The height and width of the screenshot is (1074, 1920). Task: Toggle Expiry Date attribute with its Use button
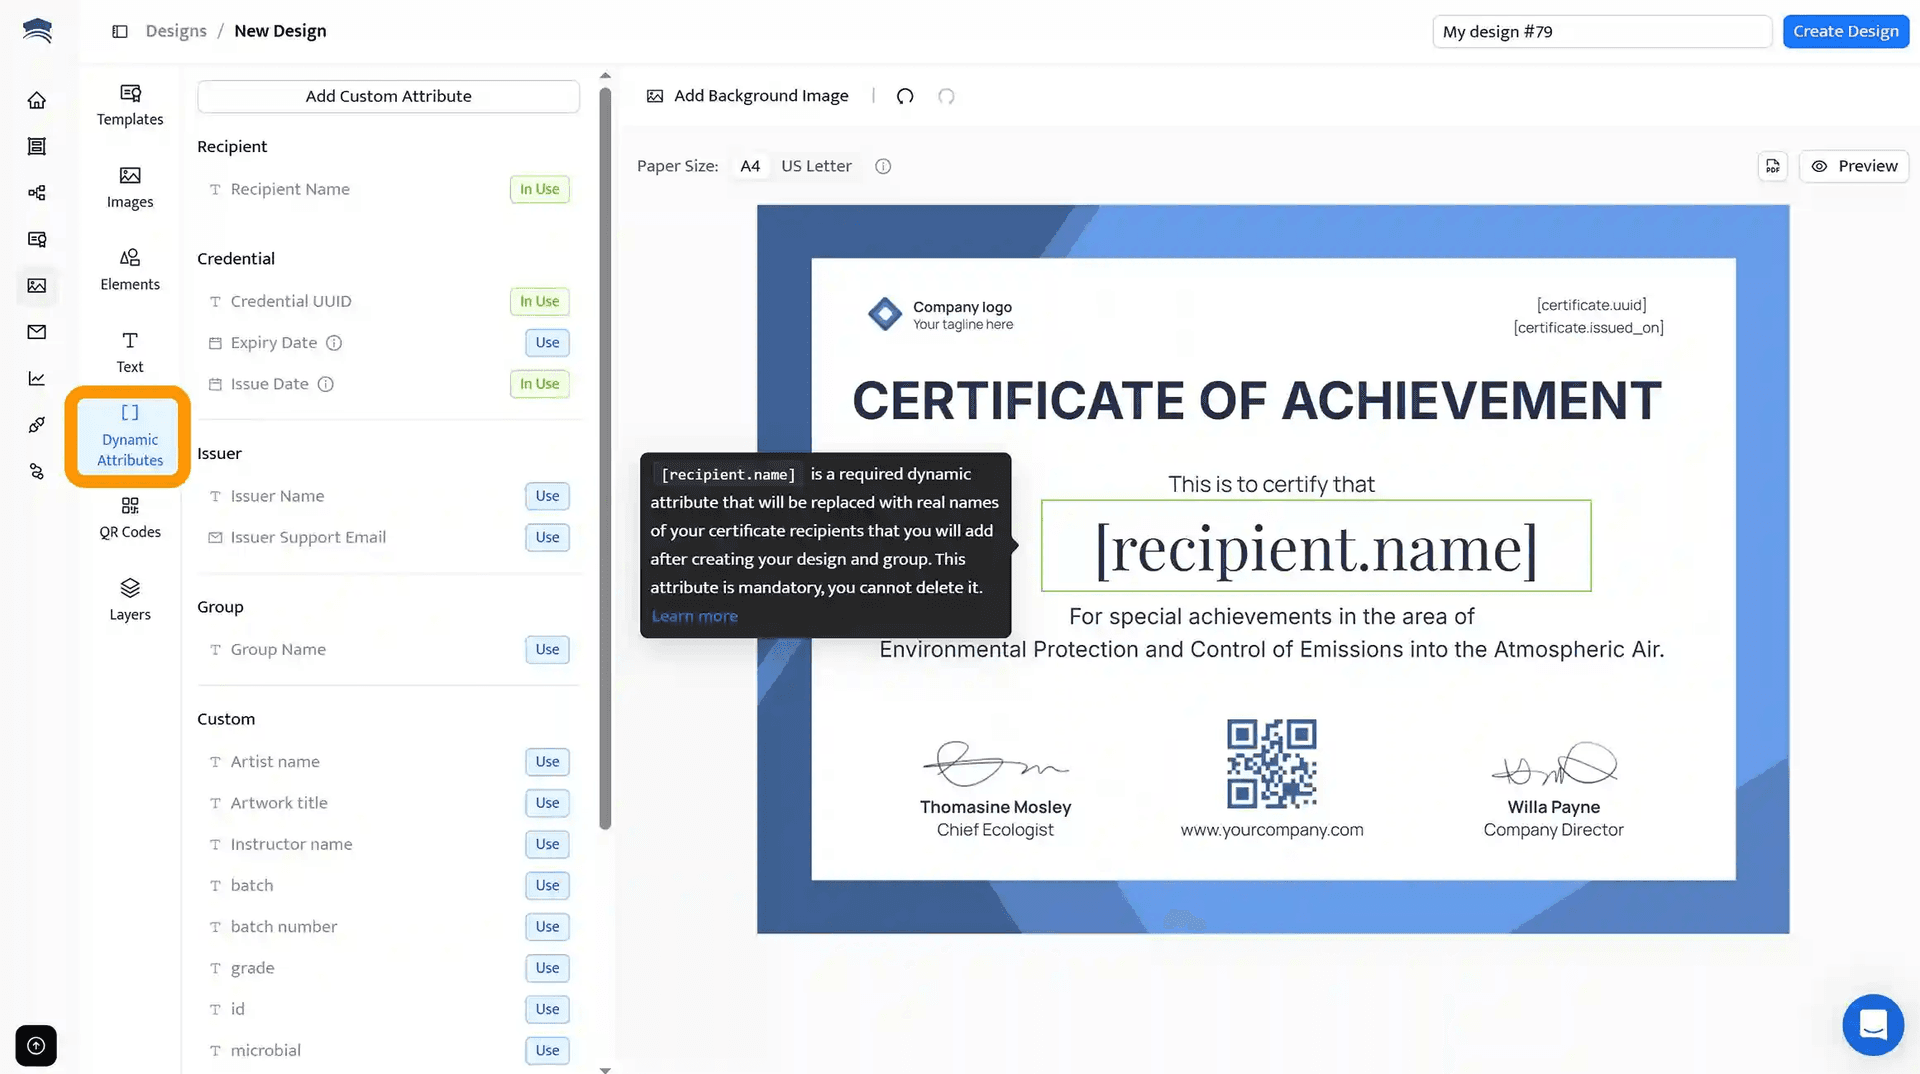pos(546,342)
